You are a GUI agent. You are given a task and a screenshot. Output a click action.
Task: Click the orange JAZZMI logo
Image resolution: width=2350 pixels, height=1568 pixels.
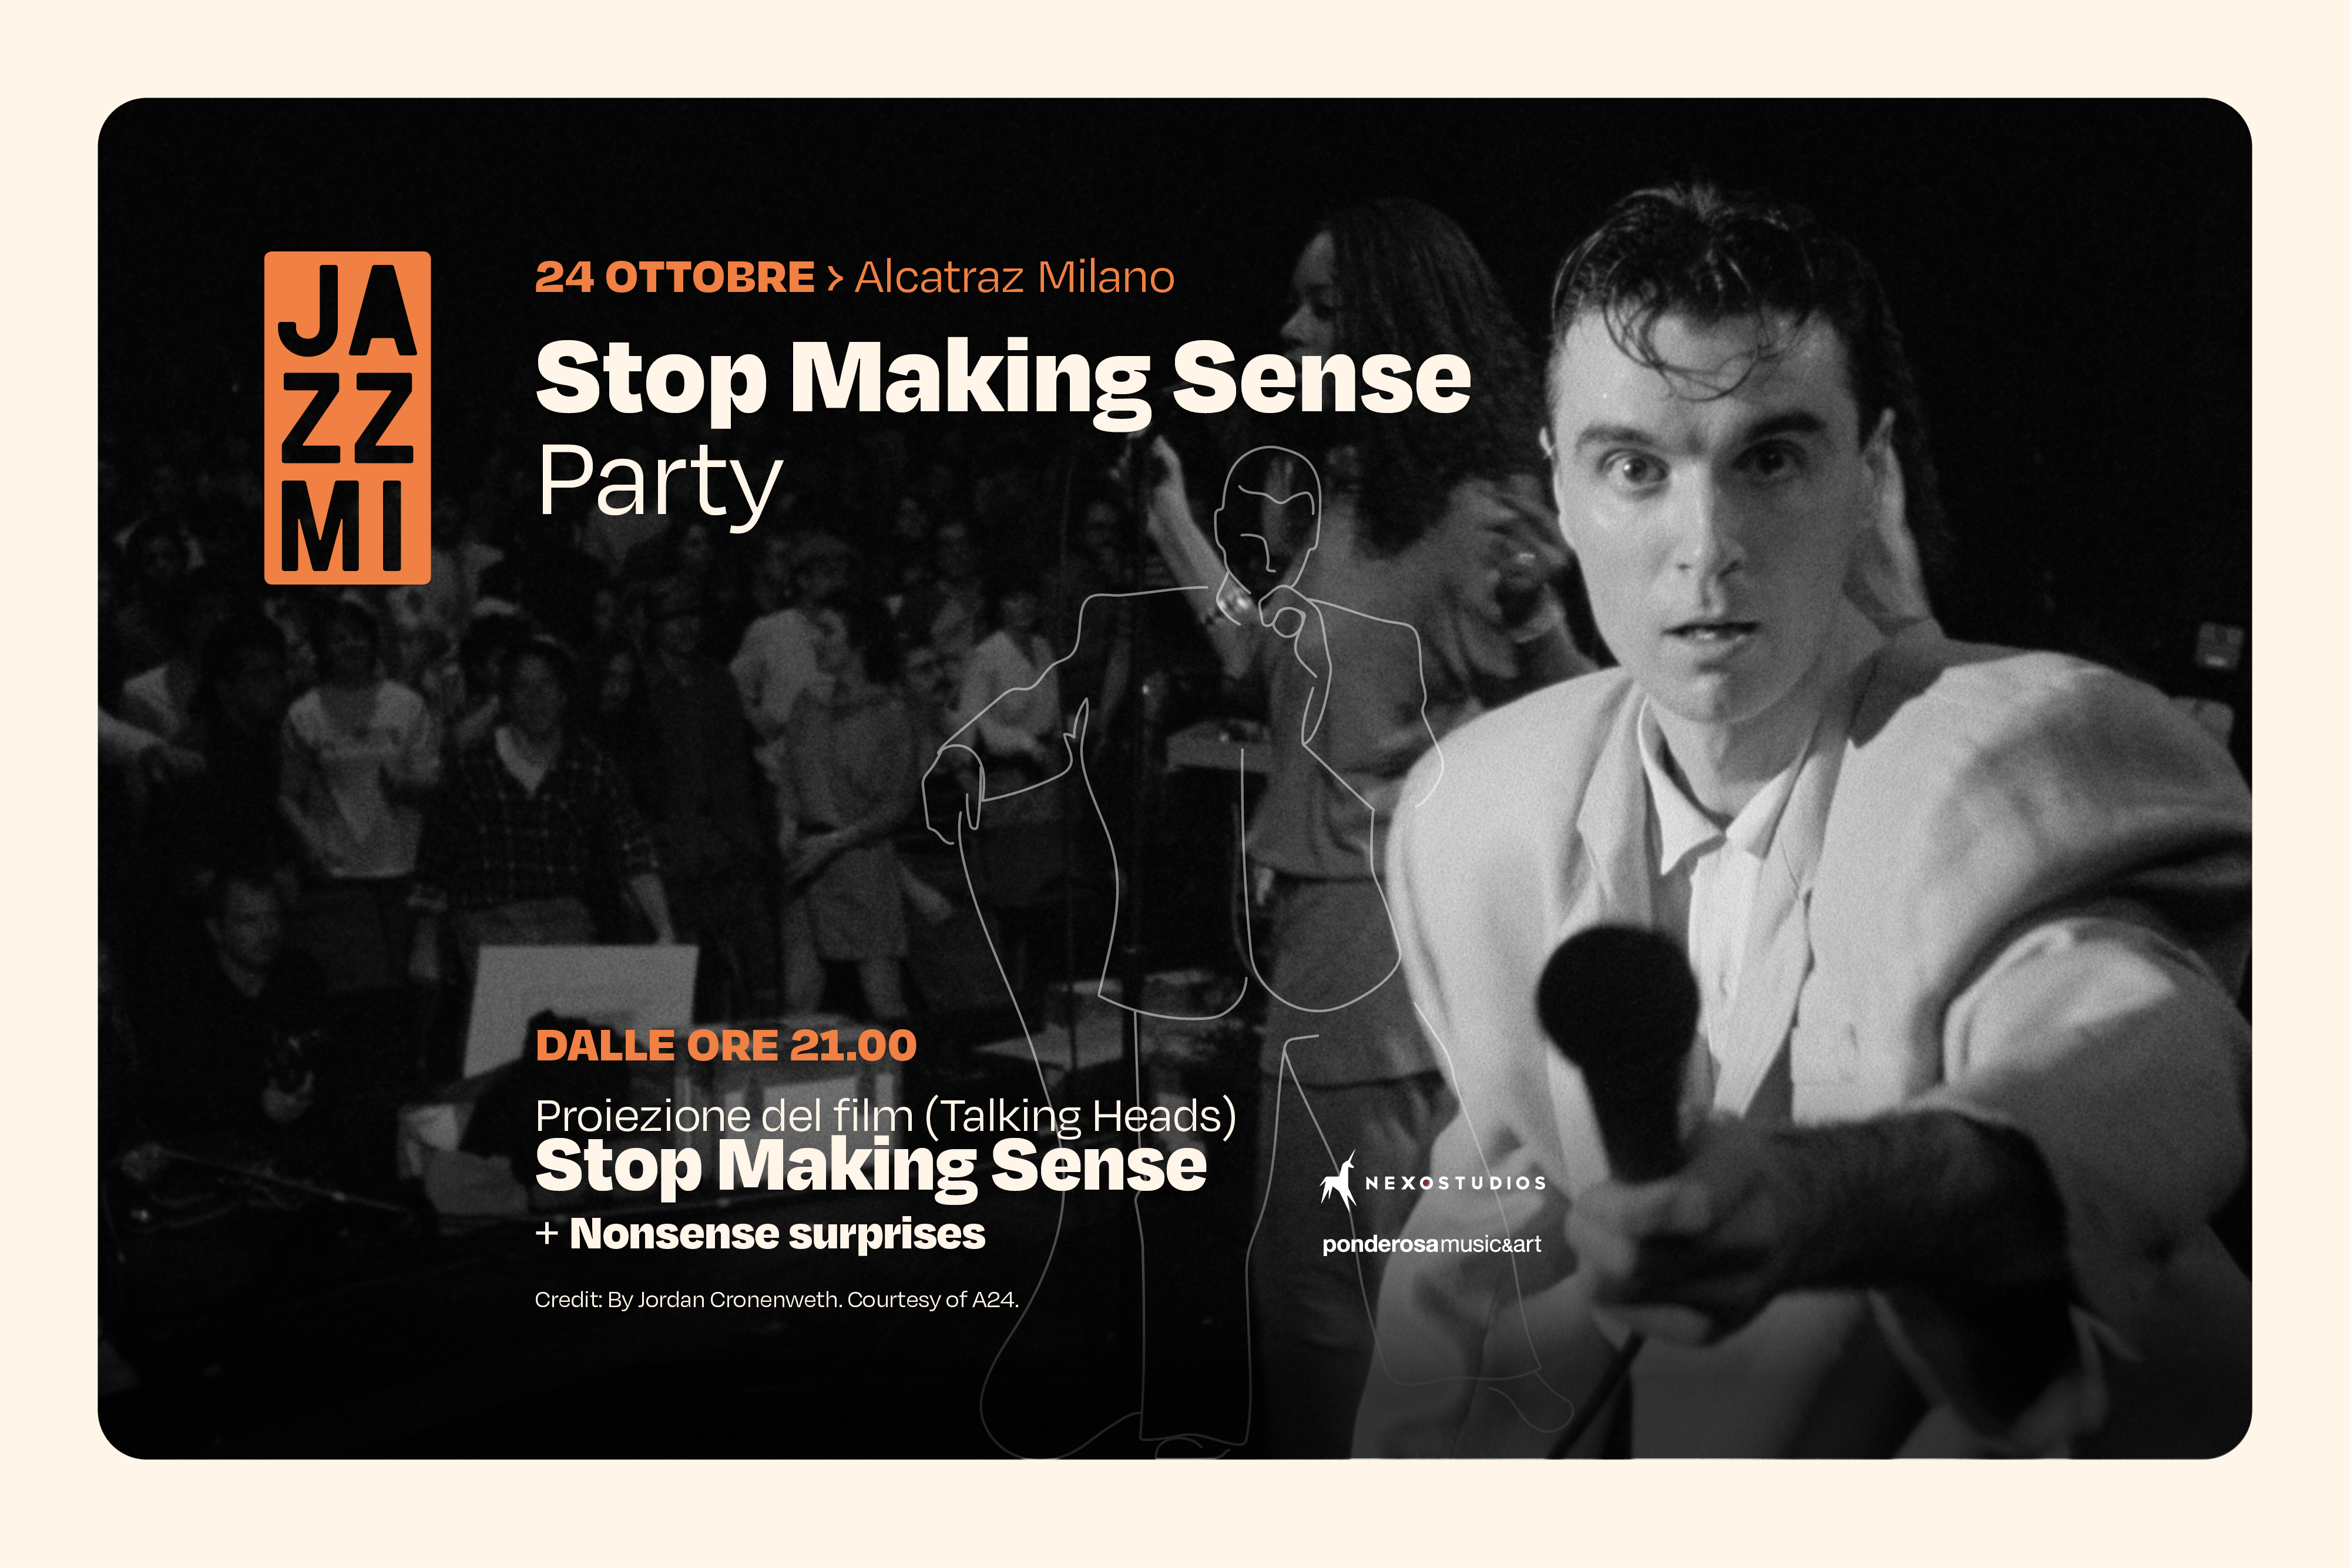[347, 418]
